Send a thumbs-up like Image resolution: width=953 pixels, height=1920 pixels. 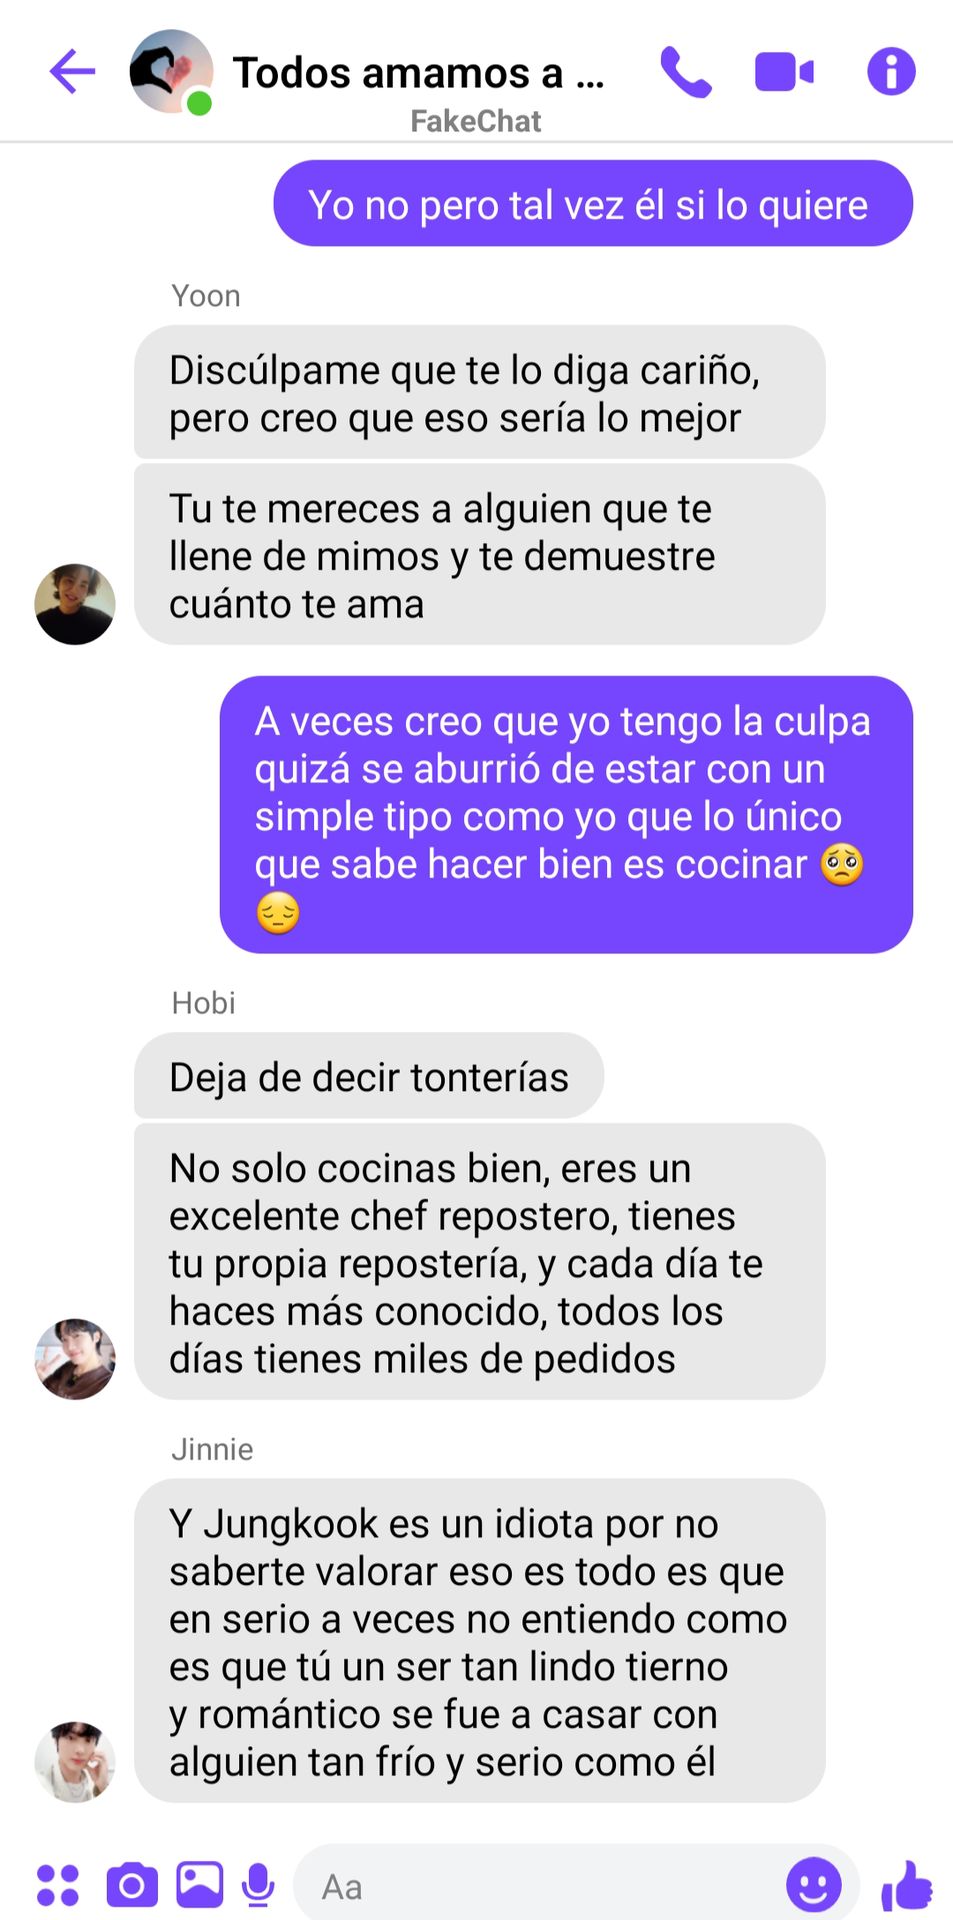(x=907, y=1886)
